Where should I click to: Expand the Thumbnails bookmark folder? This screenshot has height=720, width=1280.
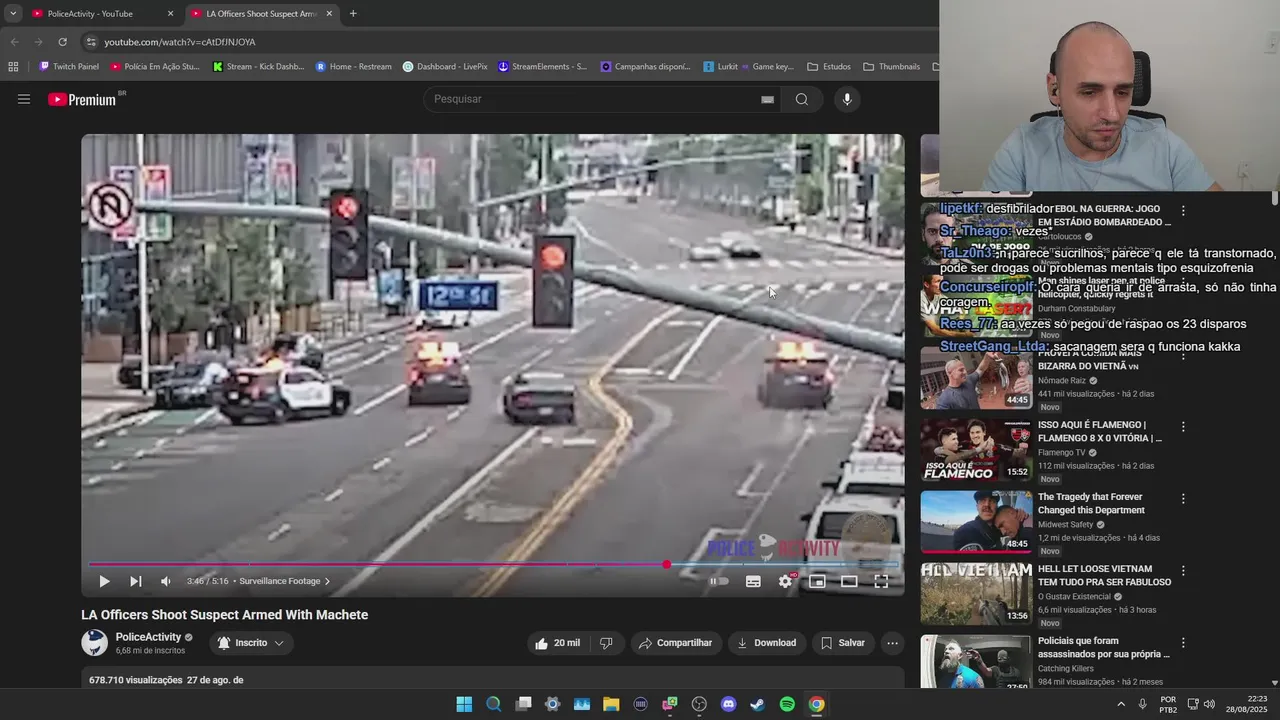891,67
